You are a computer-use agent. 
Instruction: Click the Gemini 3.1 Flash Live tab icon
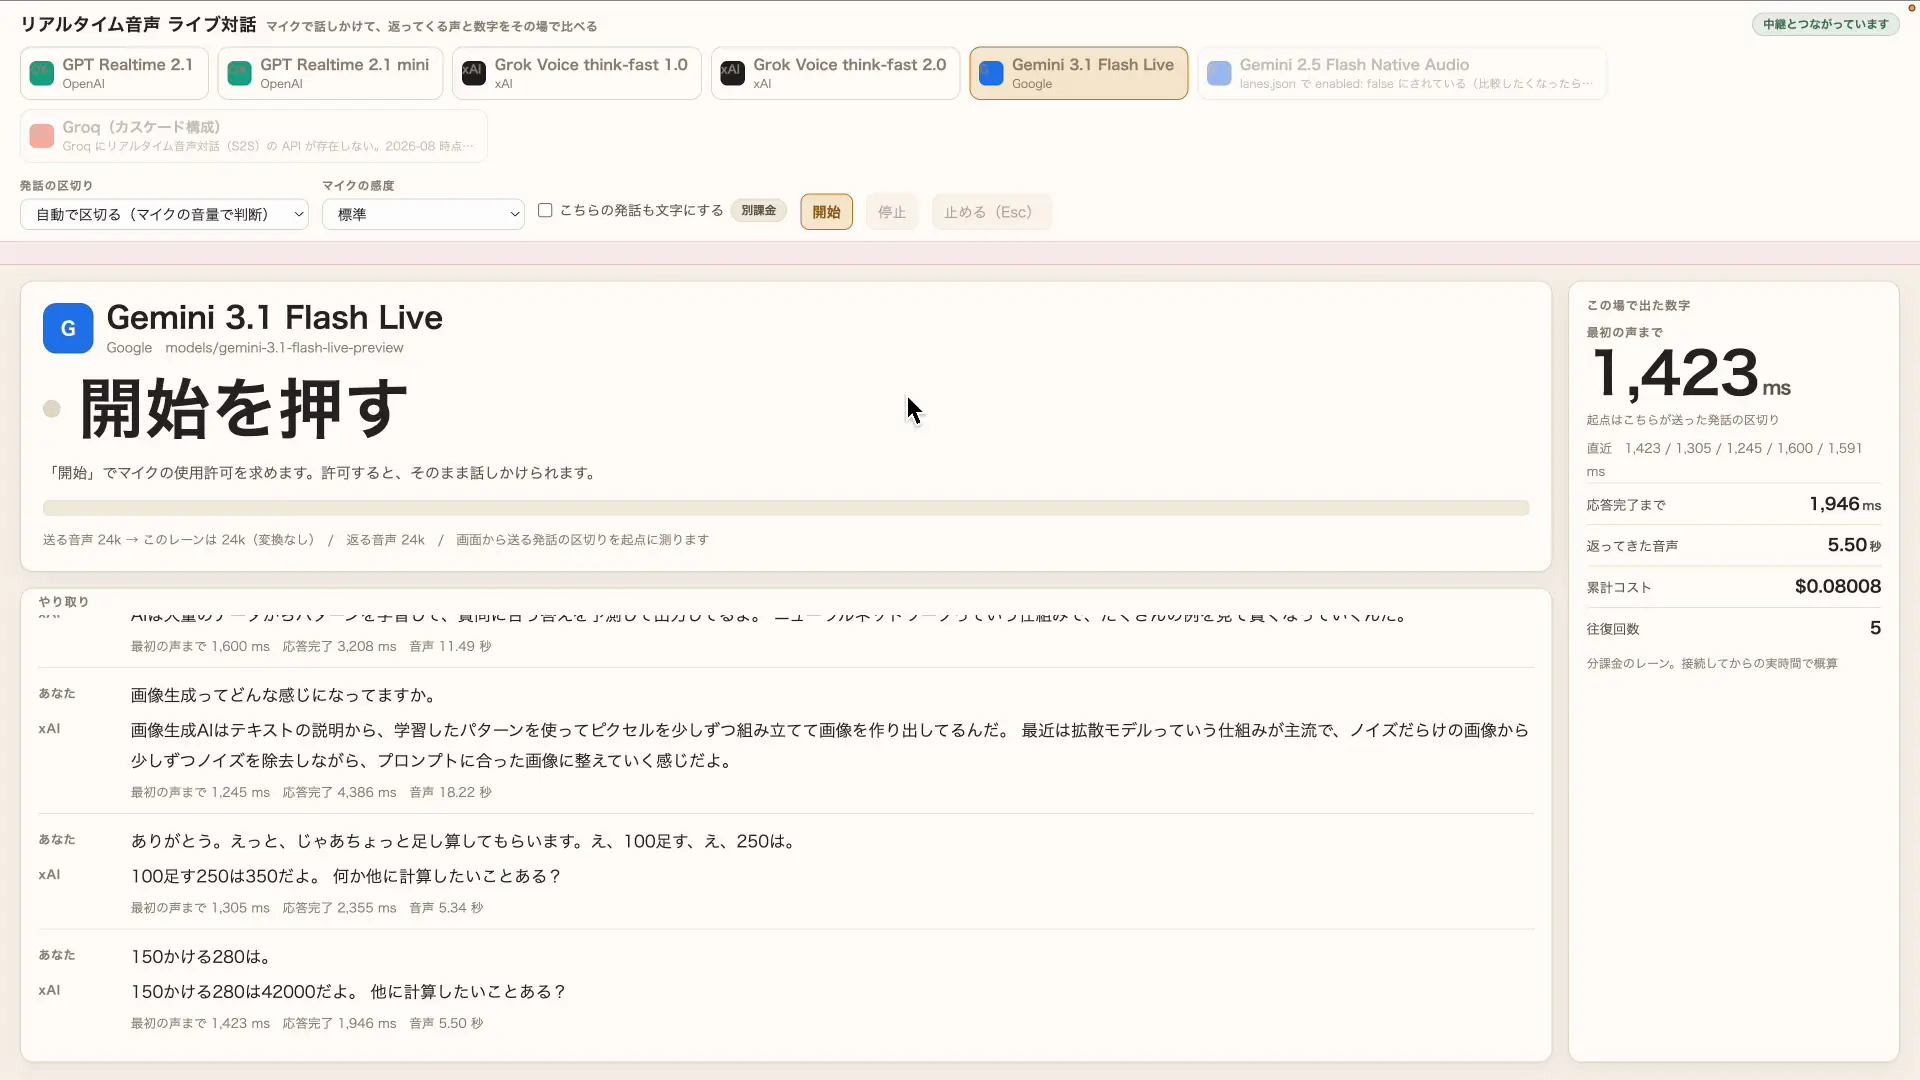coord(991,73)
